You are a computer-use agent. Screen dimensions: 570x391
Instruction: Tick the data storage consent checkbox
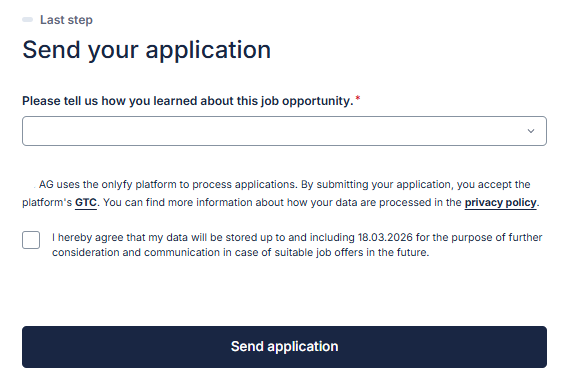point(31,240)
